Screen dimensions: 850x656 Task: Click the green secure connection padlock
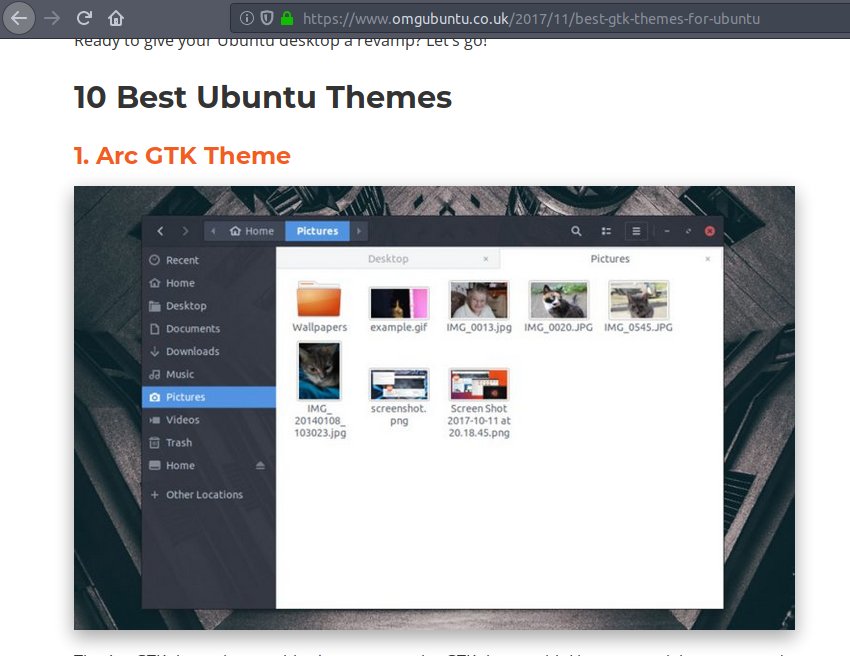287,18
